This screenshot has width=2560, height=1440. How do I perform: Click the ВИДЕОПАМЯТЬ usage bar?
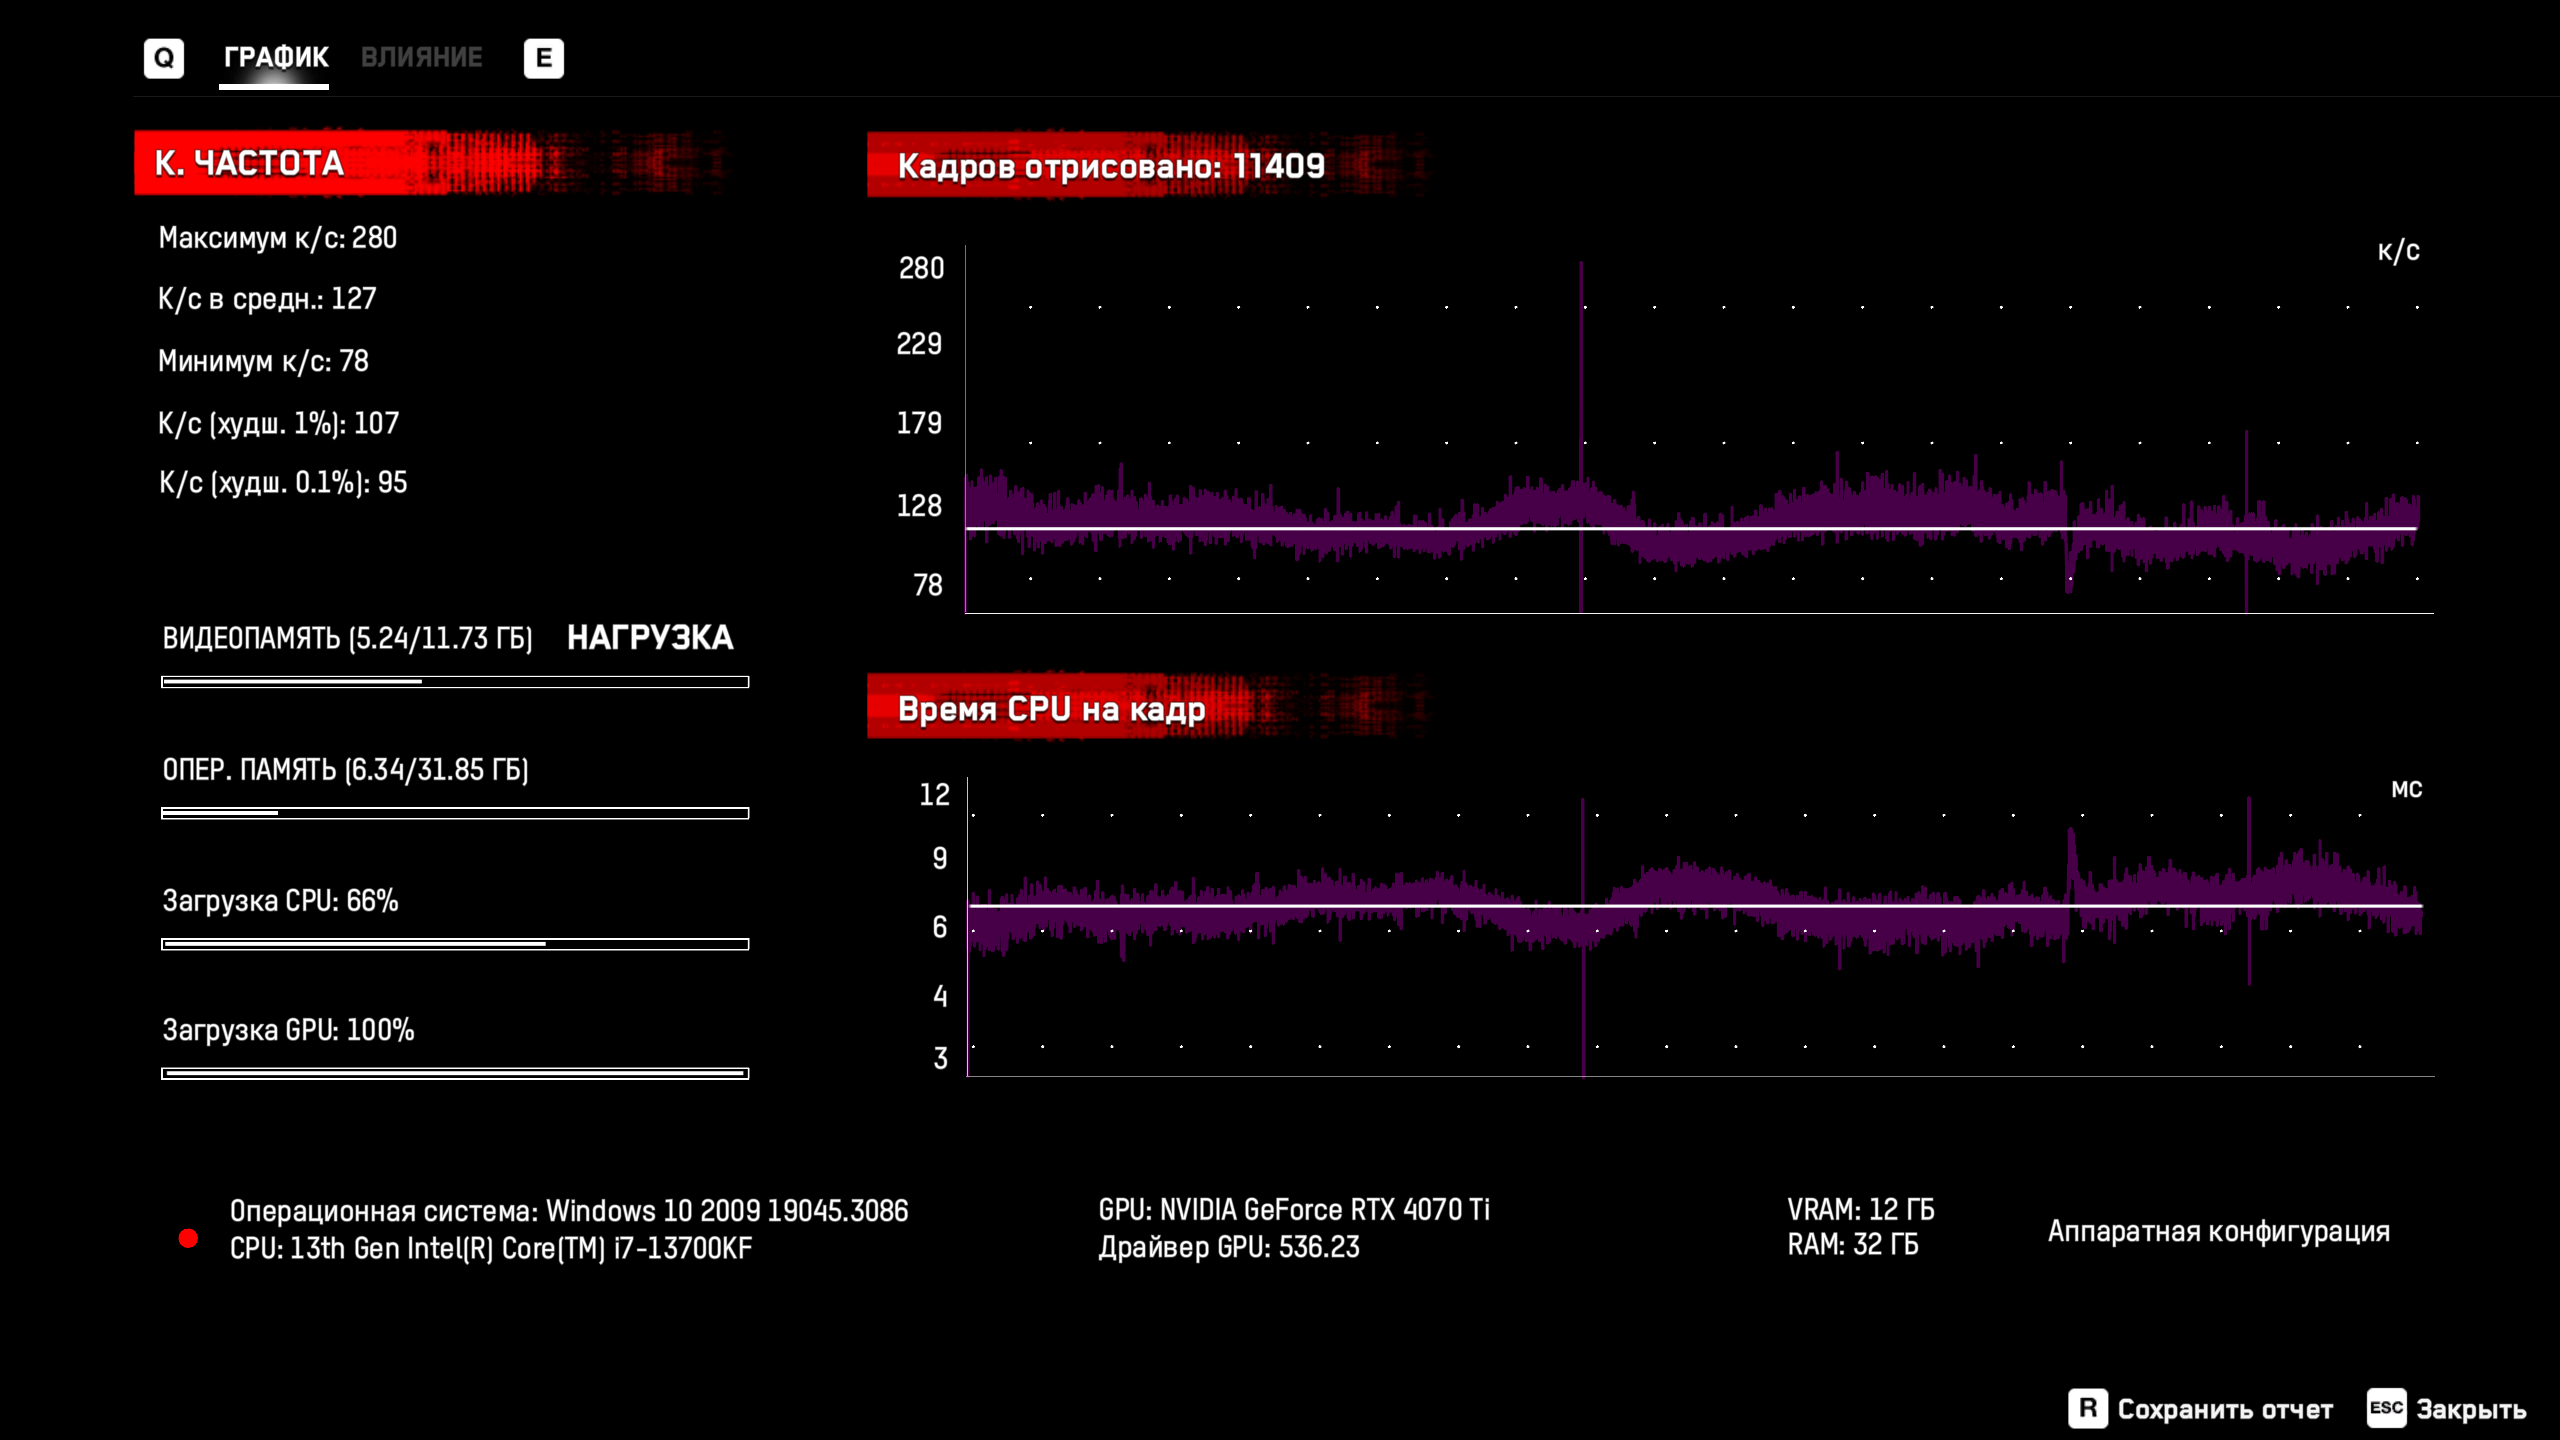point(455,682)
